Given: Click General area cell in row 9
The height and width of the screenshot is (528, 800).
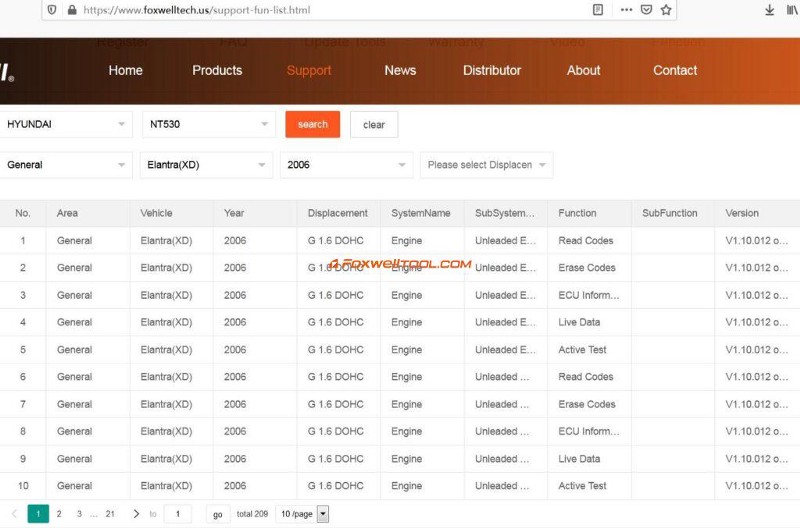Looking at the screenshot, I should point(74,459).
